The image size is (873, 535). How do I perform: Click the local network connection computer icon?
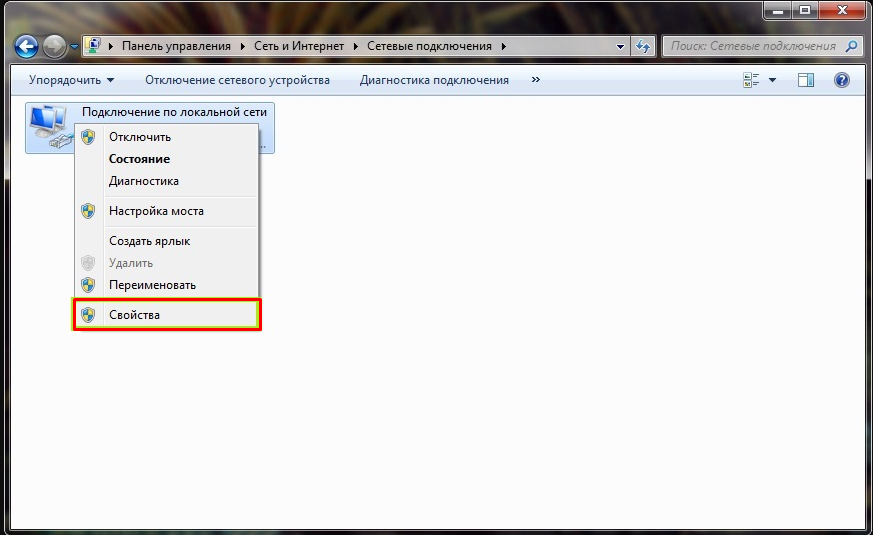point(47,126)
